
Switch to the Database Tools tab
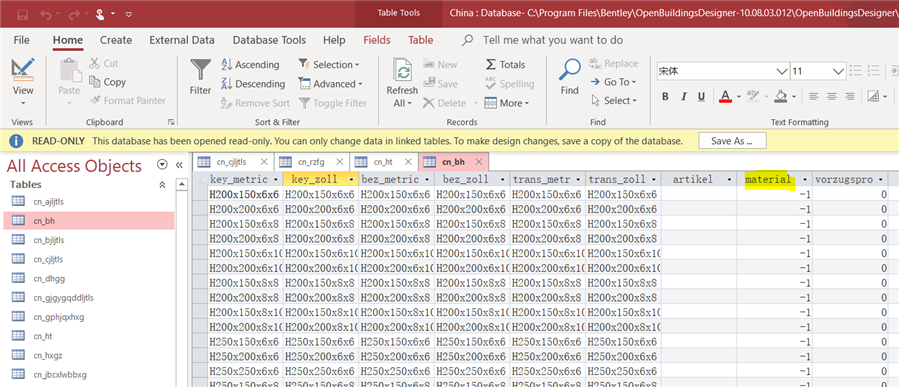[x=269, y=40]
